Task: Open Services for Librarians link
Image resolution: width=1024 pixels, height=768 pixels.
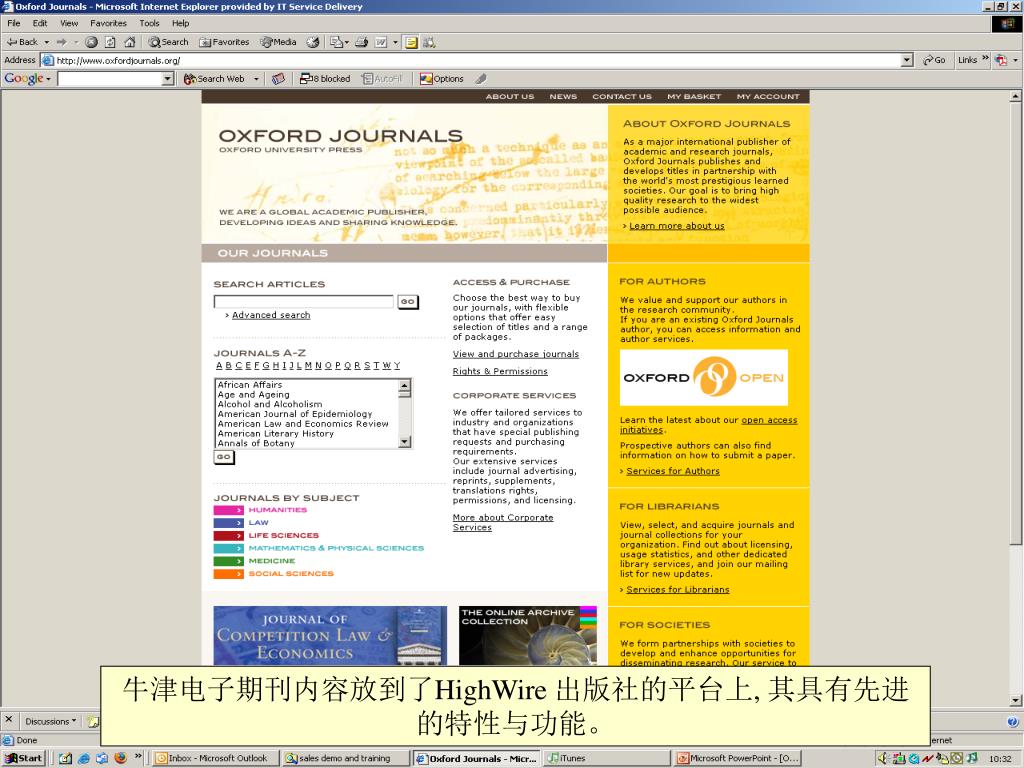Action: pos(678,589)
